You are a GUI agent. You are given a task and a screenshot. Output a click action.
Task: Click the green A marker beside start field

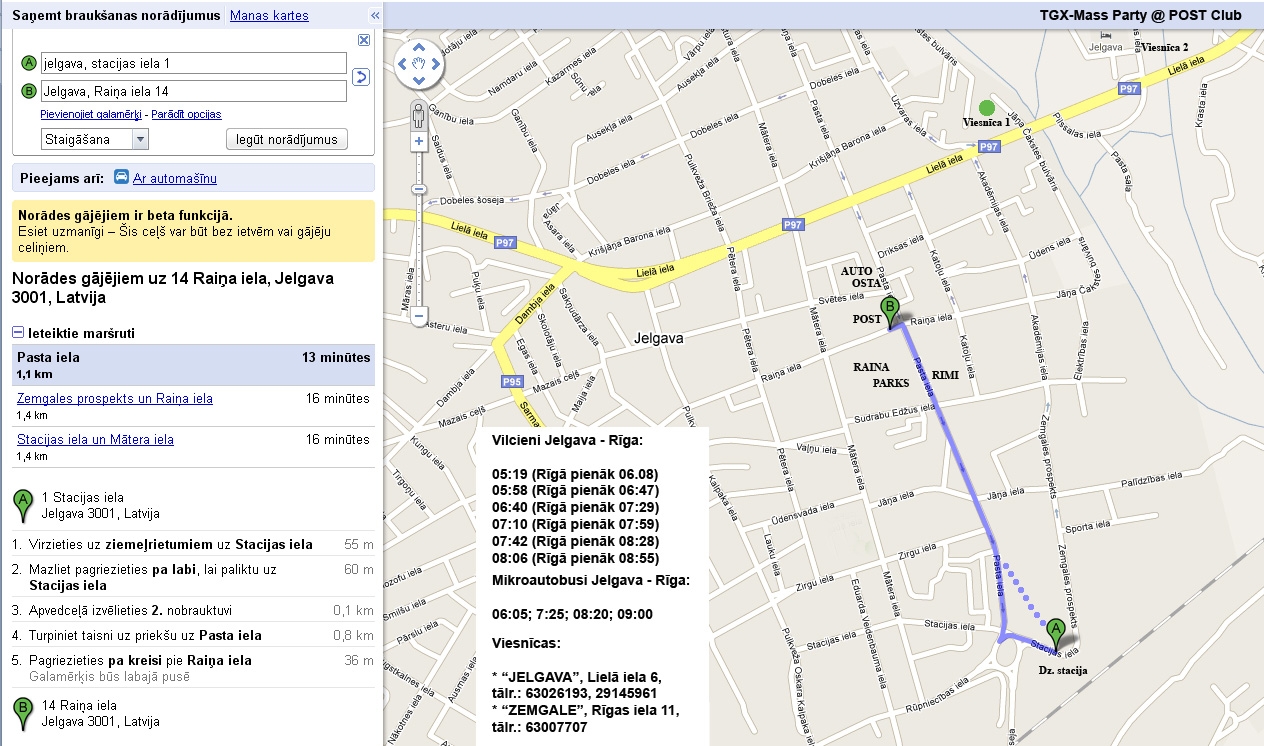click(29, 62)
